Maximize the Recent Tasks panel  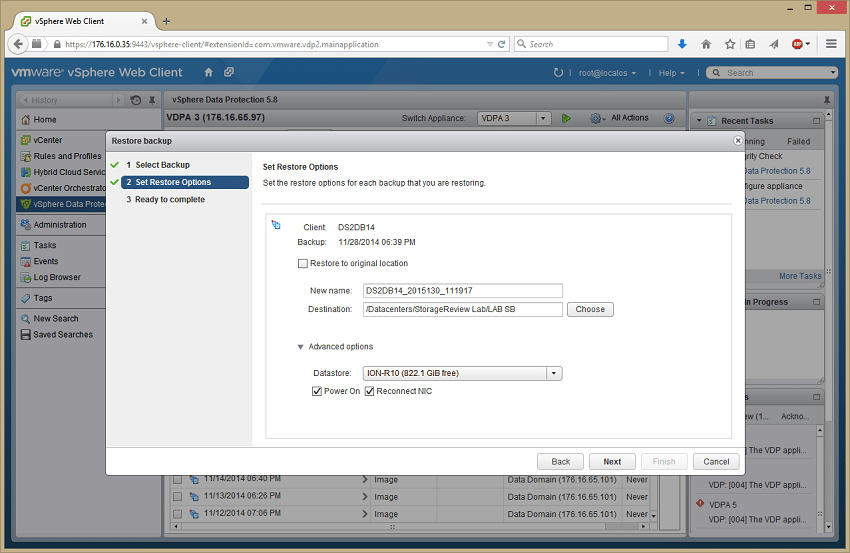816,120
